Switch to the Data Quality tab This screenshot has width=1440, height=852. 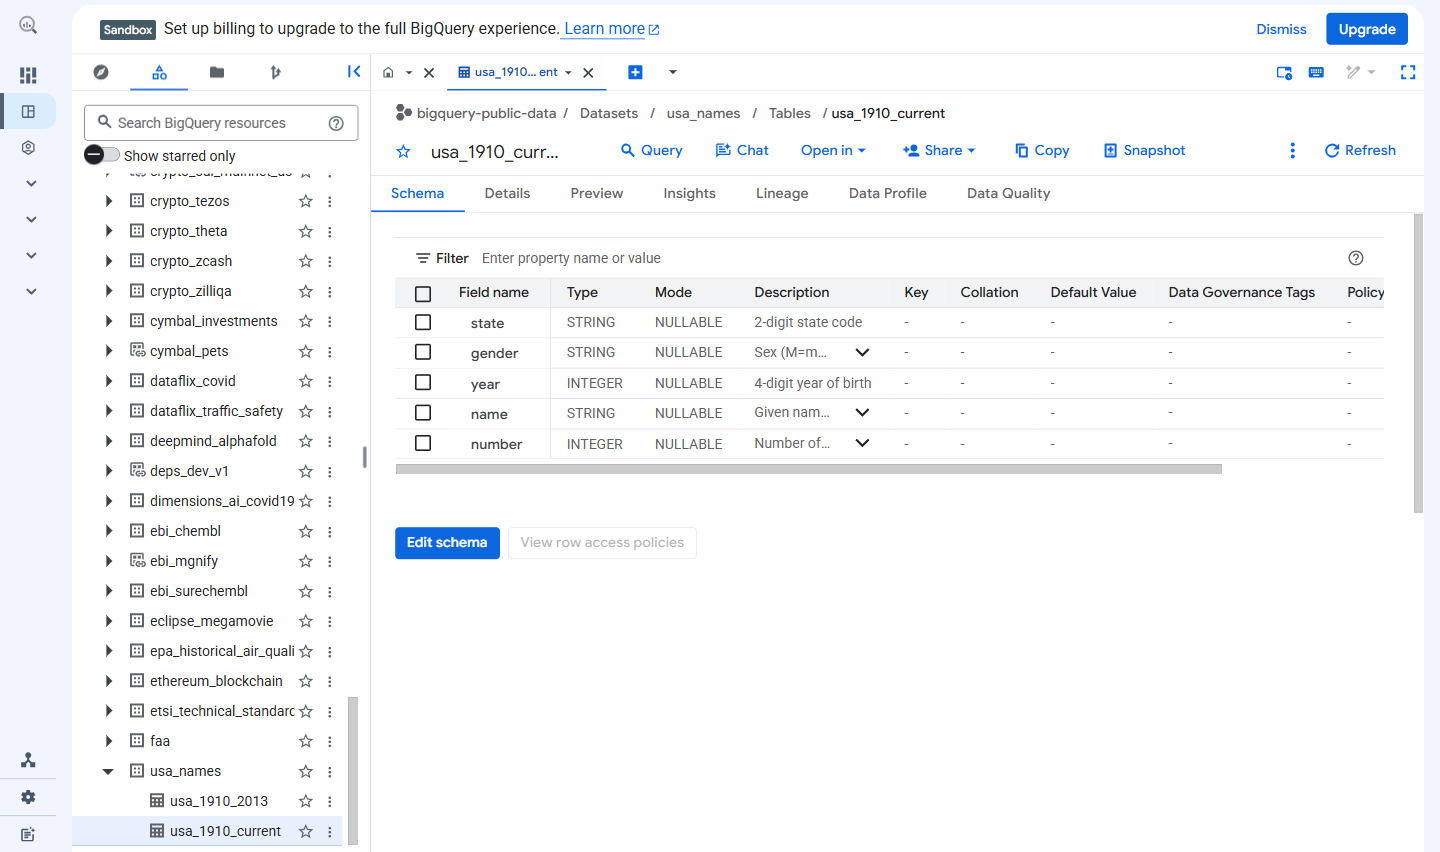[1008, 193]
